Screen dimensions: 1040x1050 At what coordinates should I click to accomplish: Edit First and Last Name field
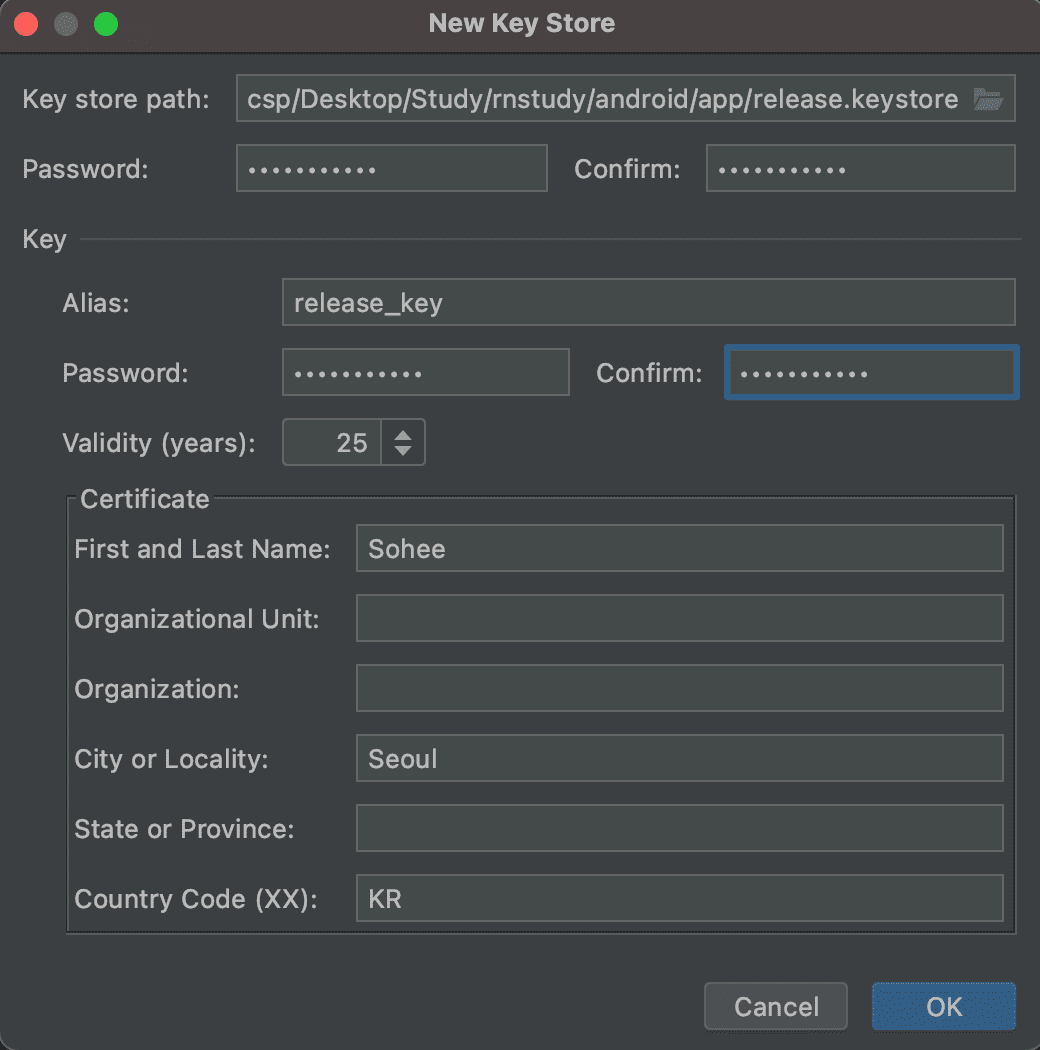(679, 549)
